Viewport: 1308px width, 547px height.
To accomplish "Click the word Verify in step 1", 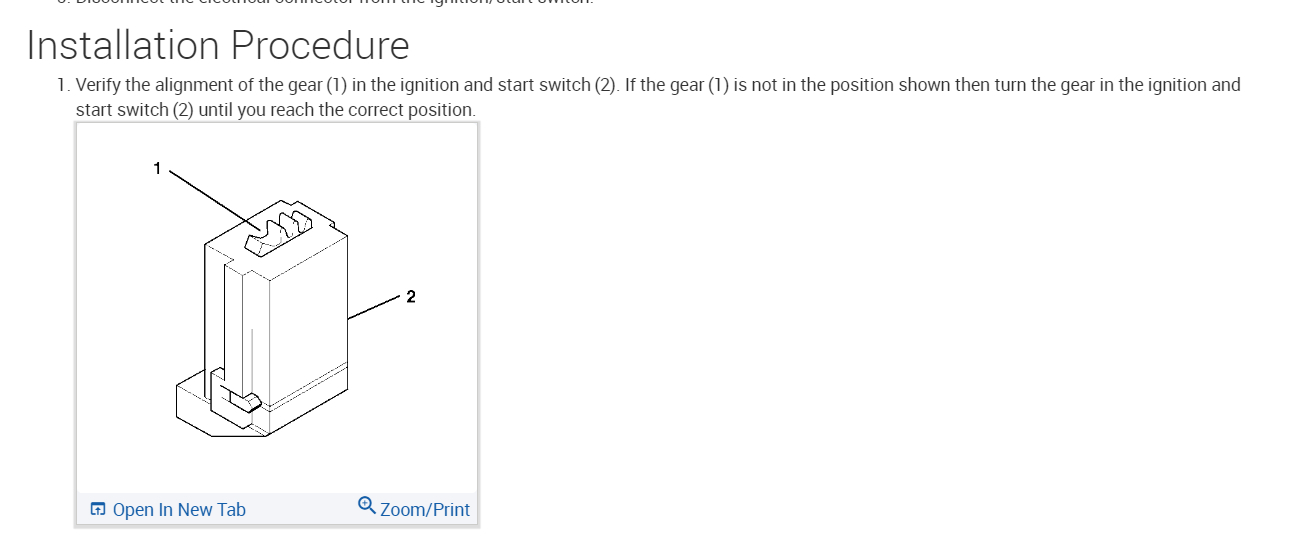I will [x=98, y=85].
